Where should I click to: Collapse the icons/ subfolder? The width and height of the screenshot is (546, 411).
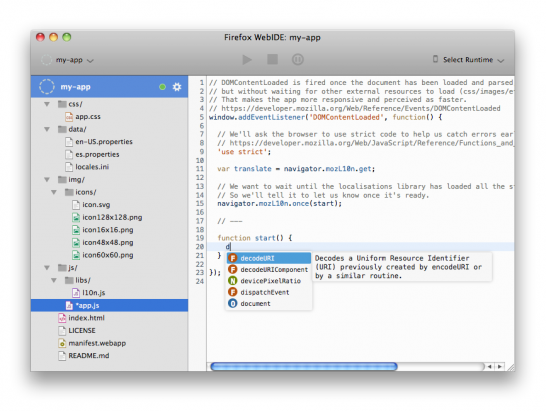[x=54, y=192]
